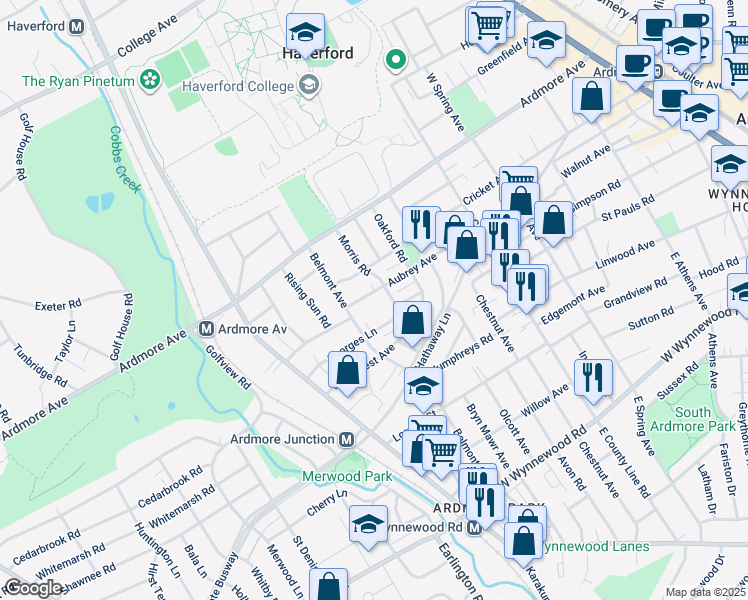This screenshot has height=600, width=748.
Task: Open the shopping bag marker left of Simpson Rd
Action: [553, 221]
